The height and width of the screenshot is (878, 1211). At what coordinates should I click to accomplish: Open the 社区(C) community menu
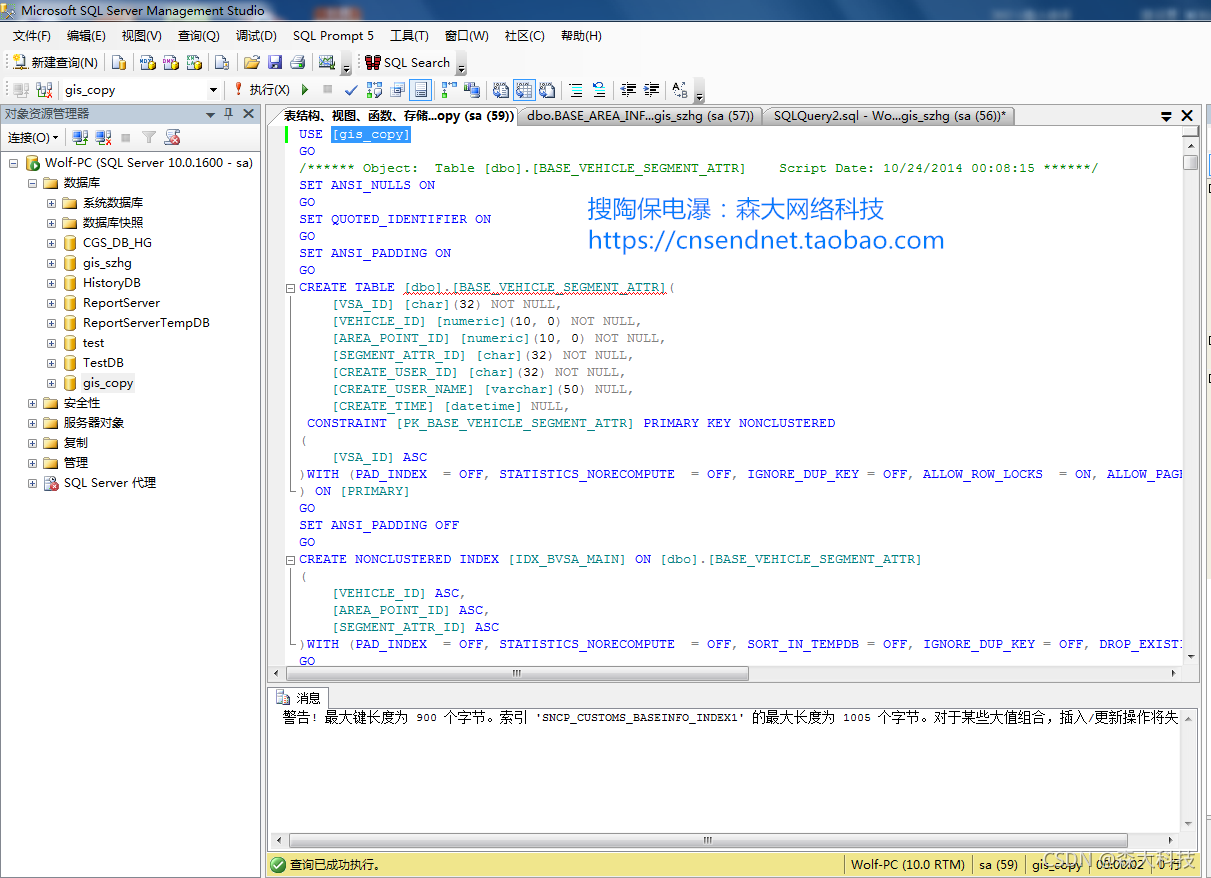(x=525, y=36)
